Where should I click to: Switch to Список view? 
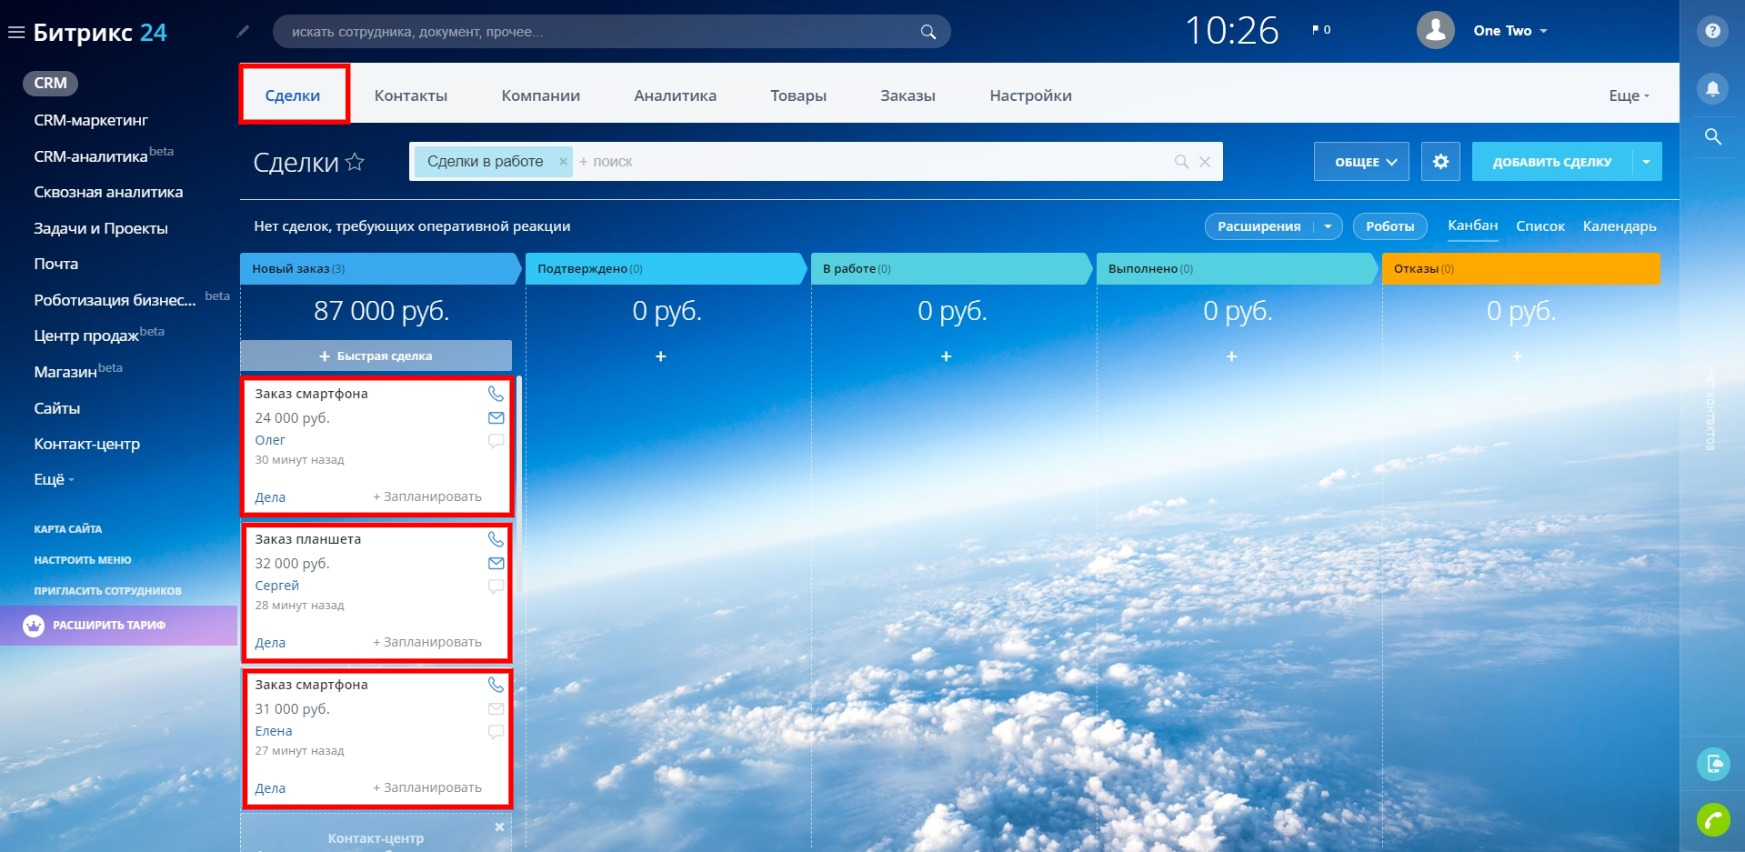(x=1540, y=226)
